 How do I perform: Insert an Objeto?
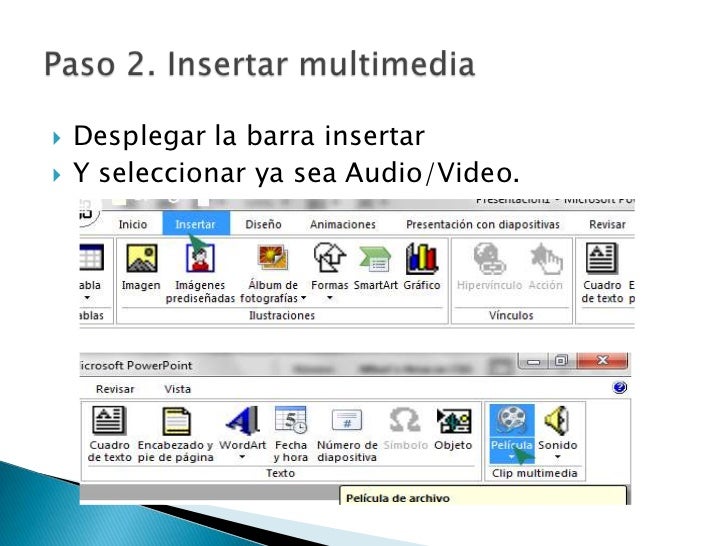(453, 427)
